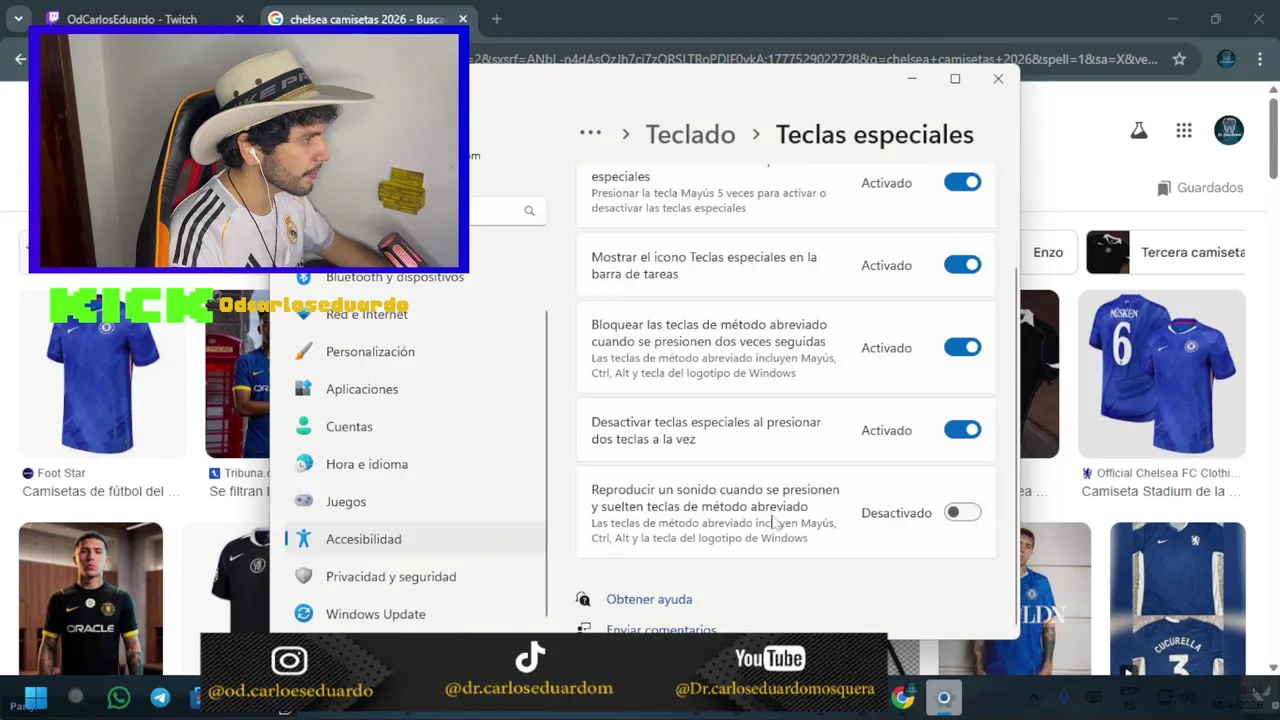1280x720 pixels.
Task: Open the Cucurella 3 jersey image
Action: 1177,600
